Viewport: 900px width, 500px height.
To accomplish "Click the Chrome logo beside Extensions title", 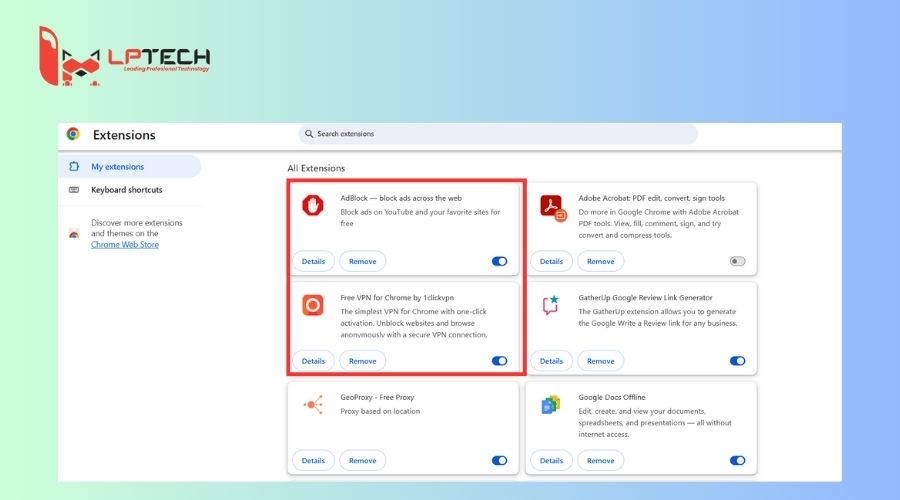I will pyautogui.click(x=73, y=134).
